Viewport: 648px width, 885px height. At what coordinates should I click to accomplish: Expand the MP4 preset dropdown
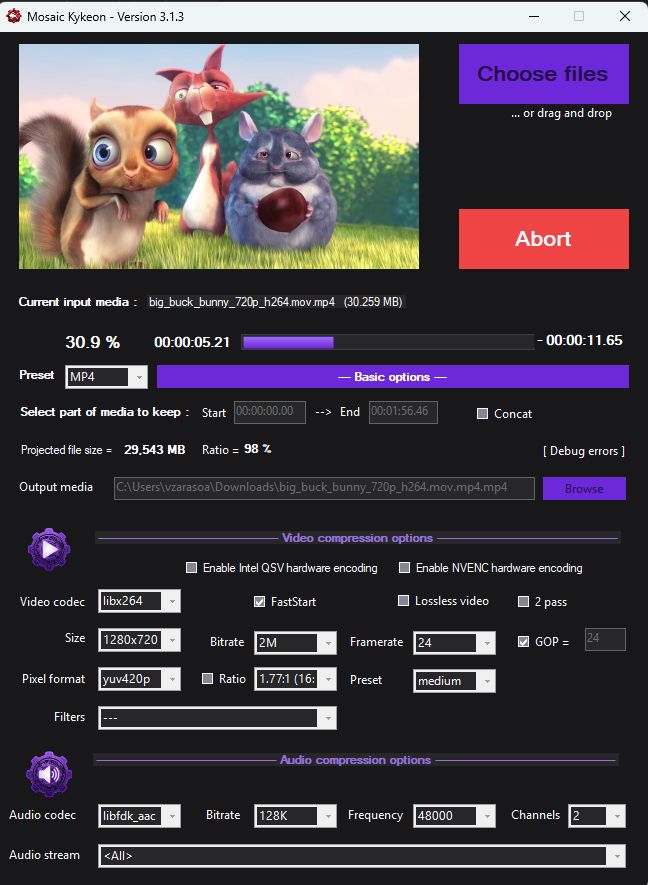tap(107, 377)
